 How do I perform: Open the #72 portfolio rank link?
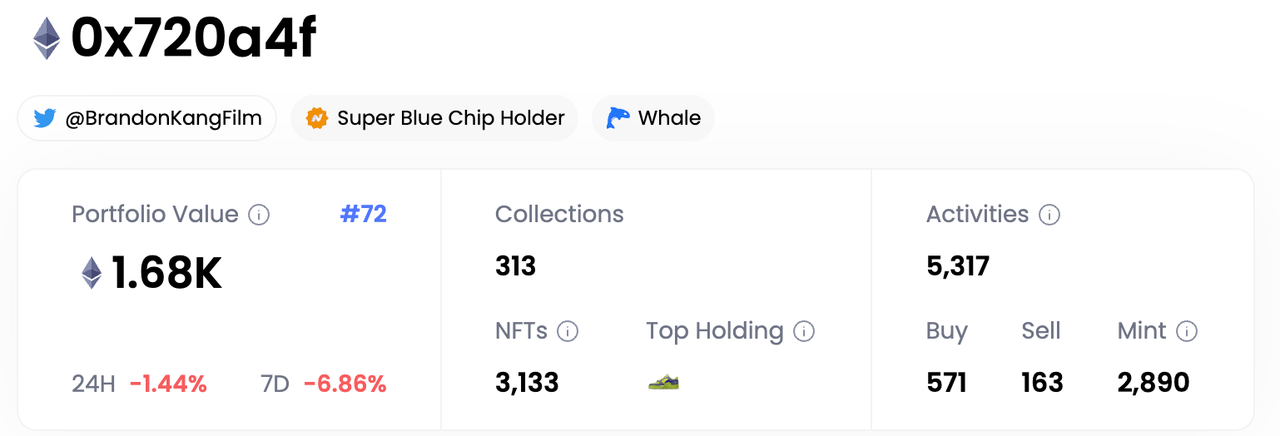pos(363,214)
